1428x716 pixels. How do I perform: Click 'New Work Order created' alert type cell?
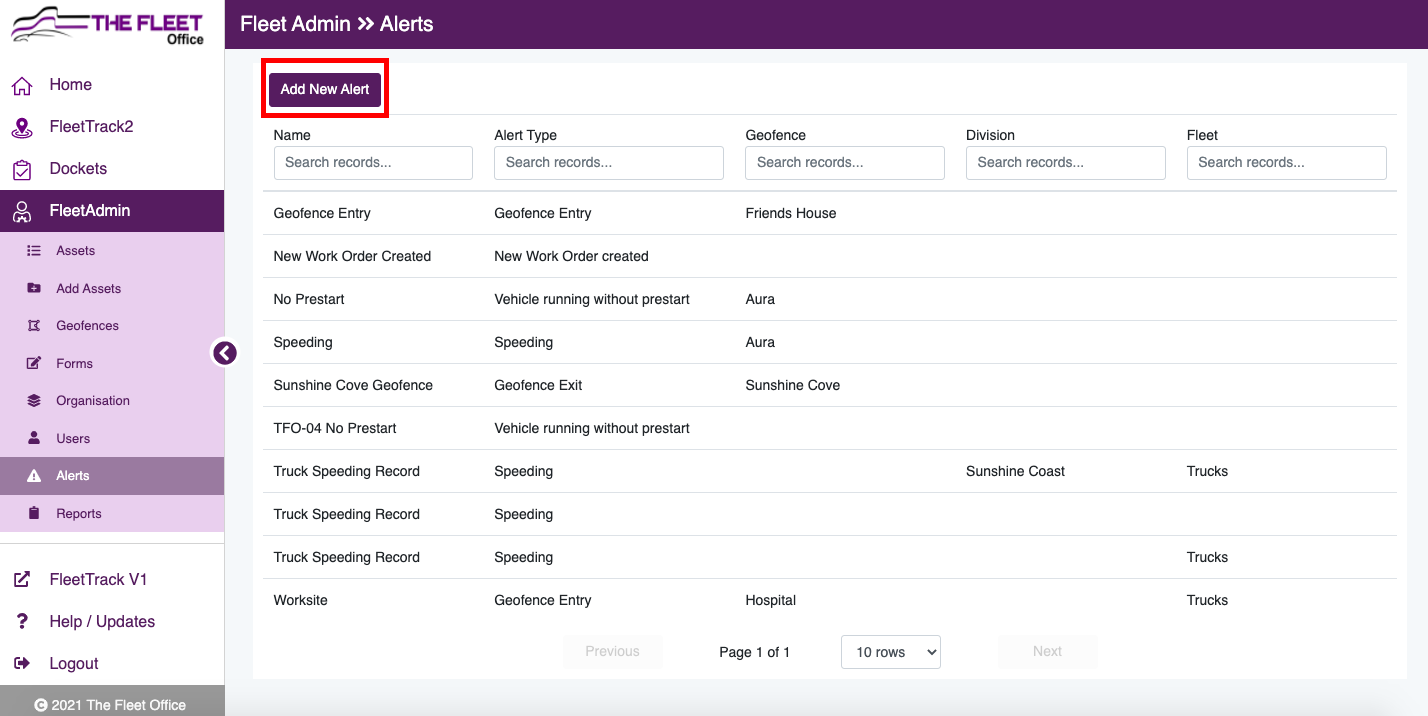point(571,256)
